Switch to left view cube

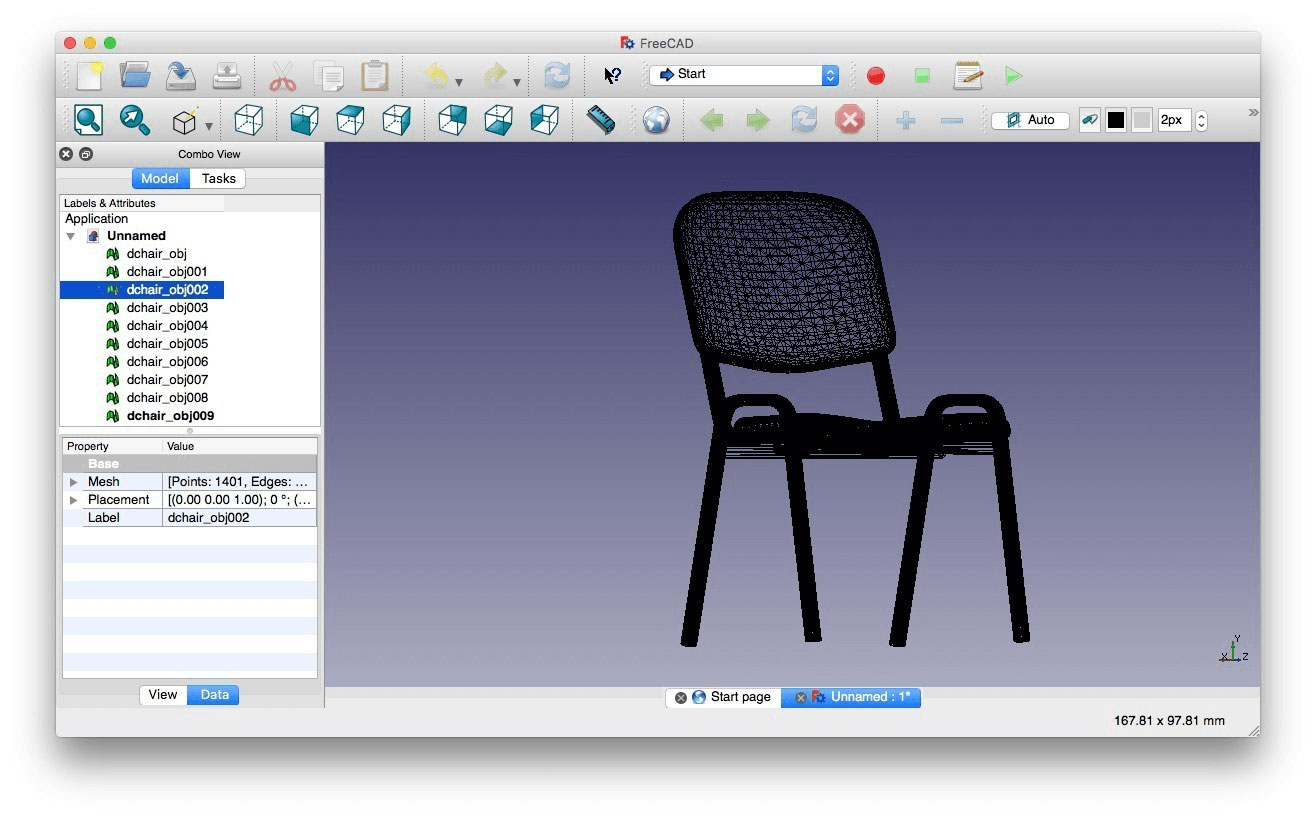pos(544,120)
